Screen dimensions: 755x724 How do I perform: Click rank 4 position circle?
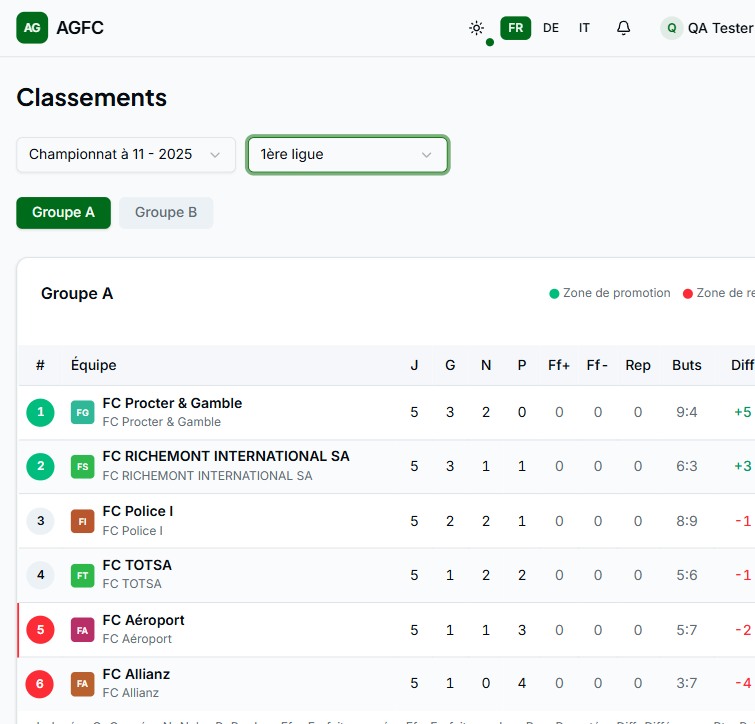(40, 575)
